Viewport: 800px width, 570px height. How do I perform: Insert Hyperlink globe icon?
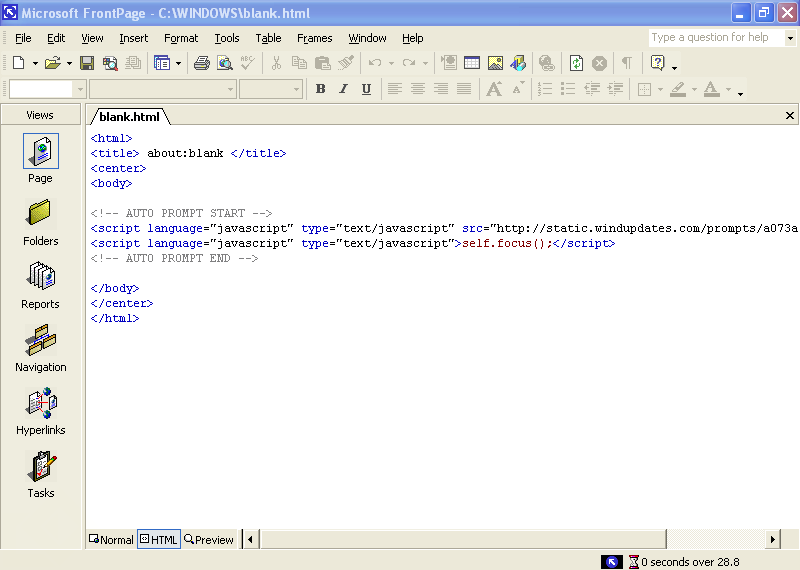pos(546,63)
